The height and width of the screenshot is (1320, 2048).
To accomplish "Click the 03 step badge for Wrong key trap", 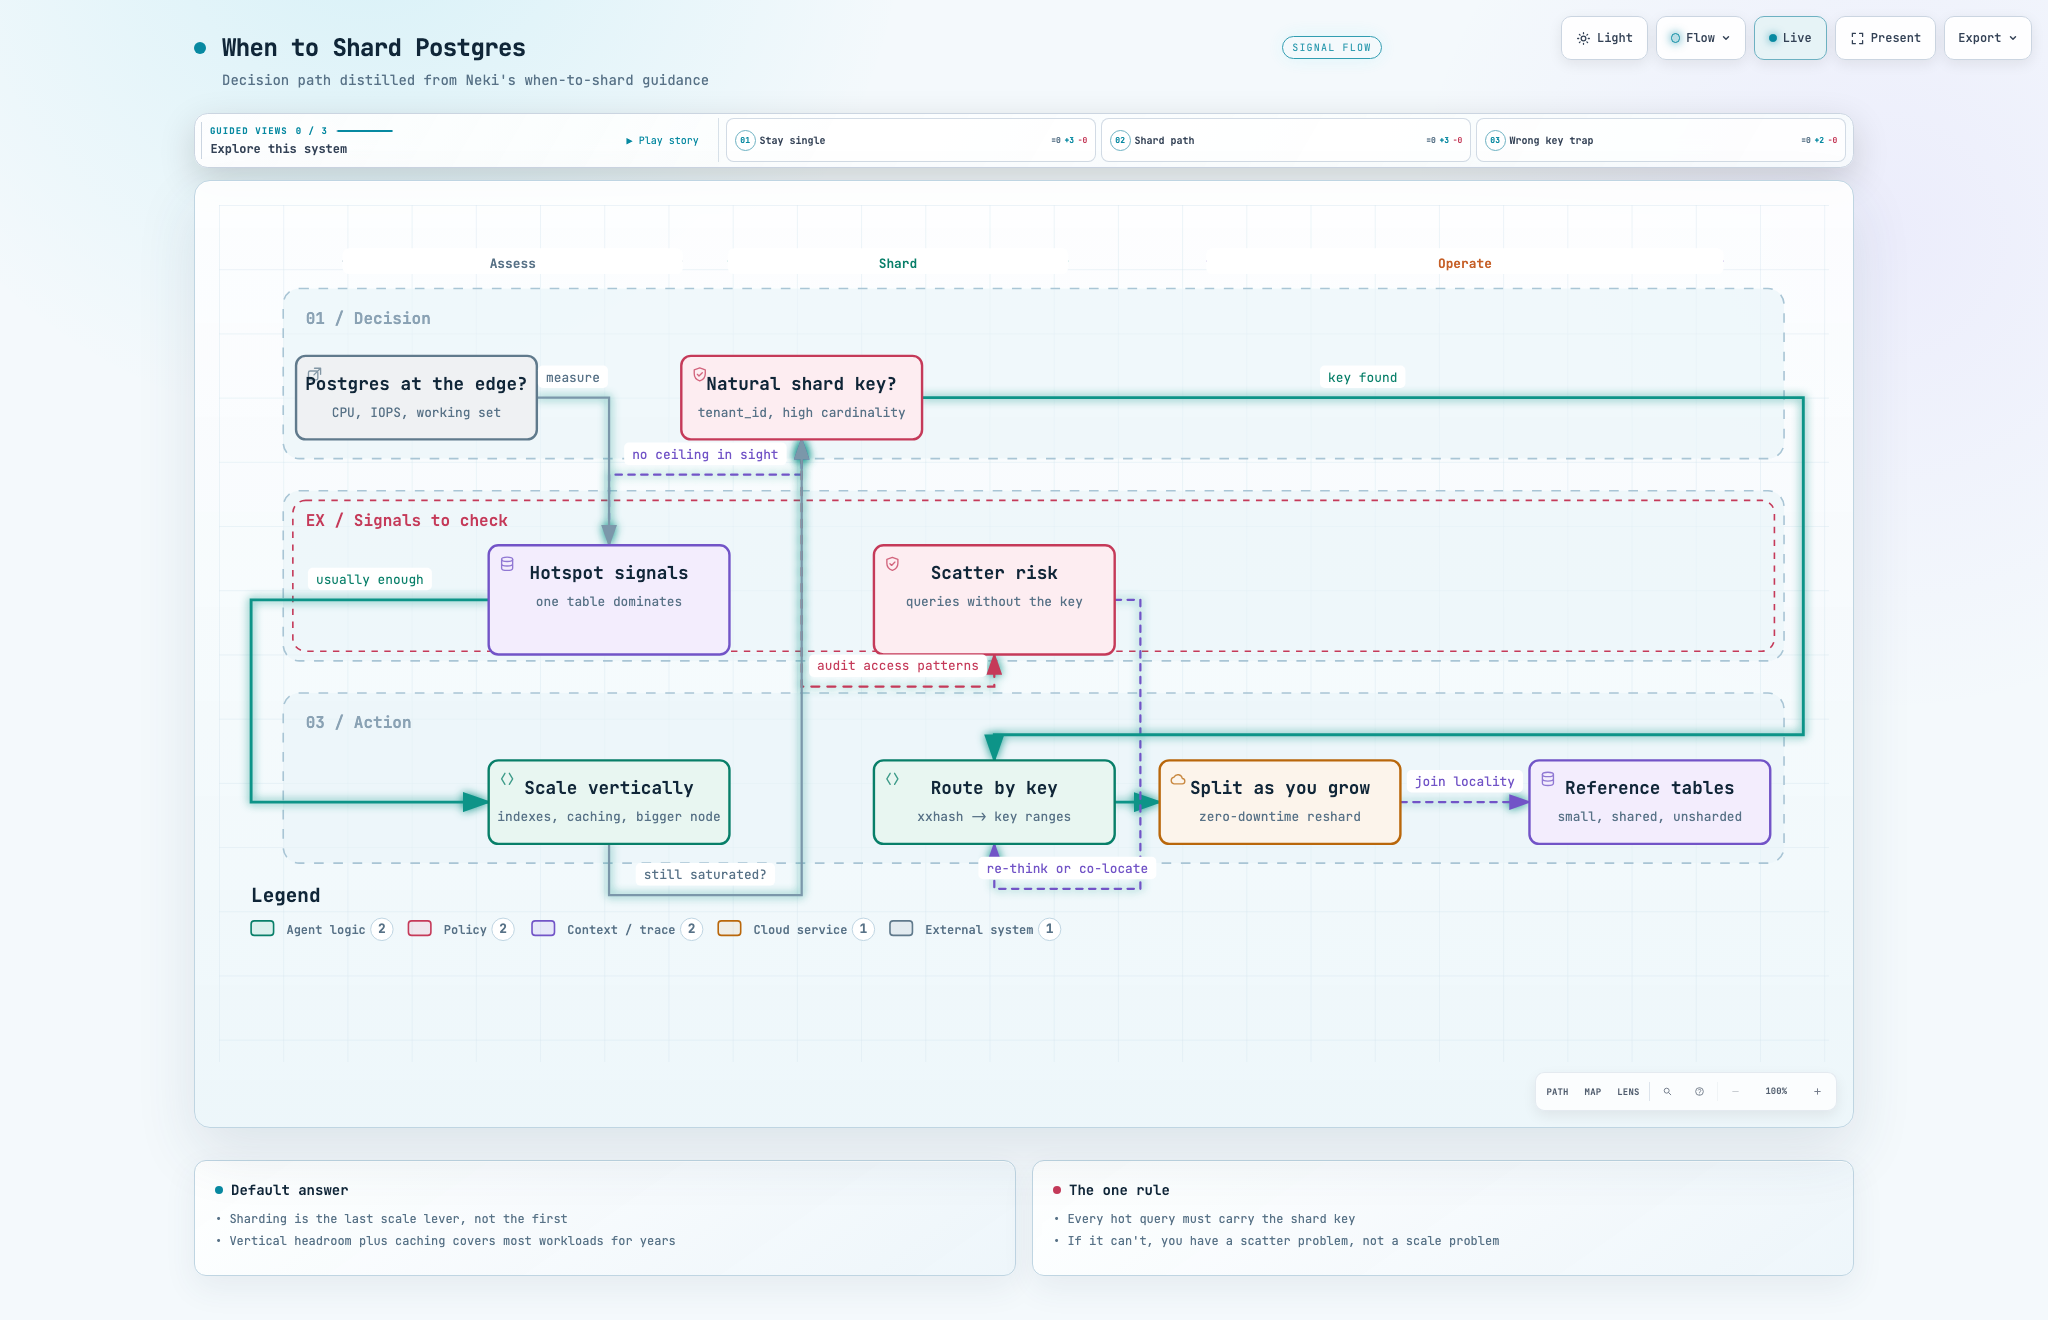I will [1495, 140].
